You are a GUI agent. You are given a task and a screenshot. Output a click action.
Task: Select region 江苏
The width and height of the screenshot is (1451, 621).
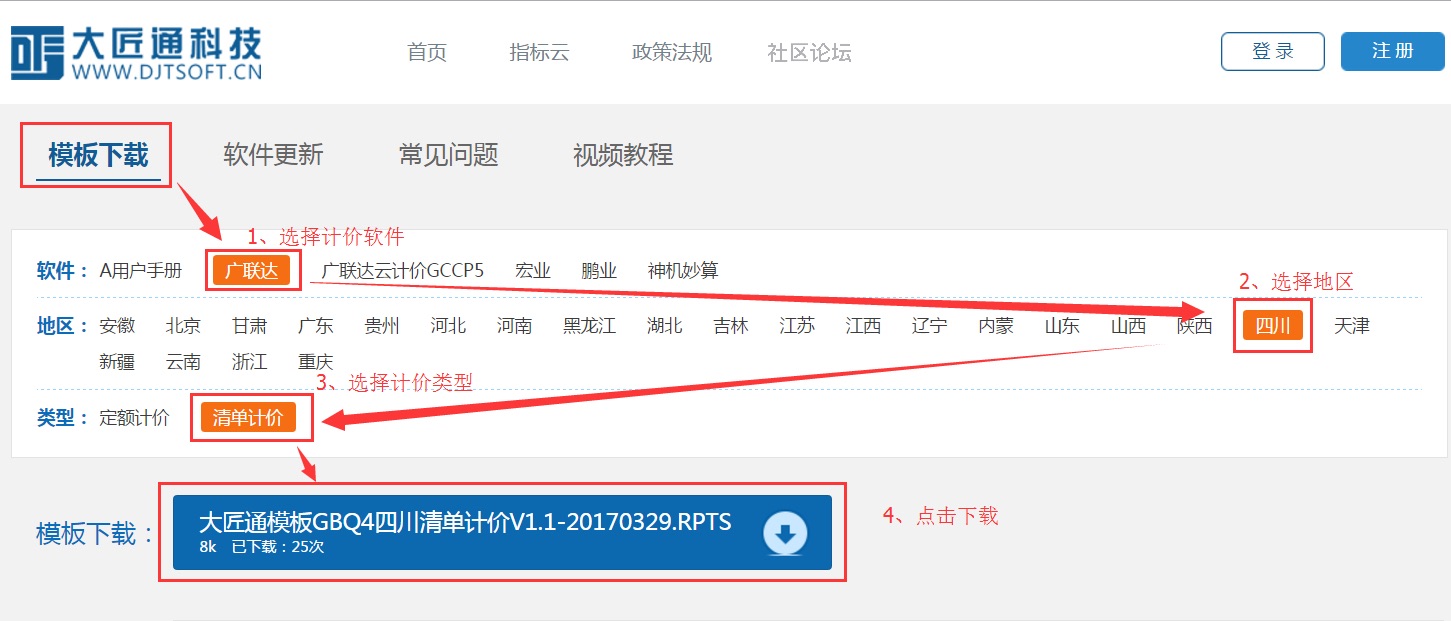click(x=797, y=325)
